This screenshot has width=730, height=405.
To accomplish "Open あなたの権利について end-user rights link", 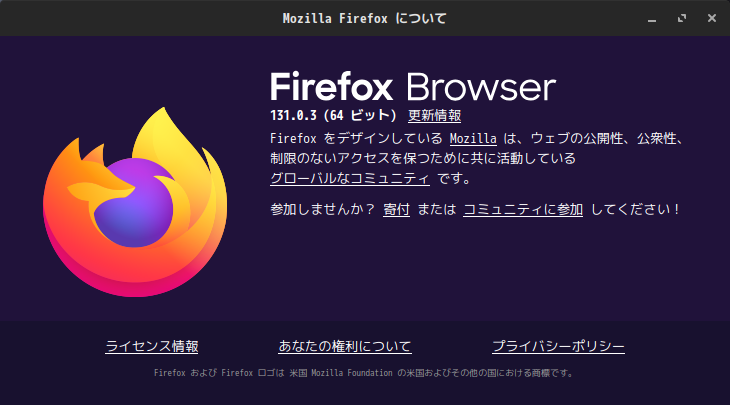I will click(345, 346).
